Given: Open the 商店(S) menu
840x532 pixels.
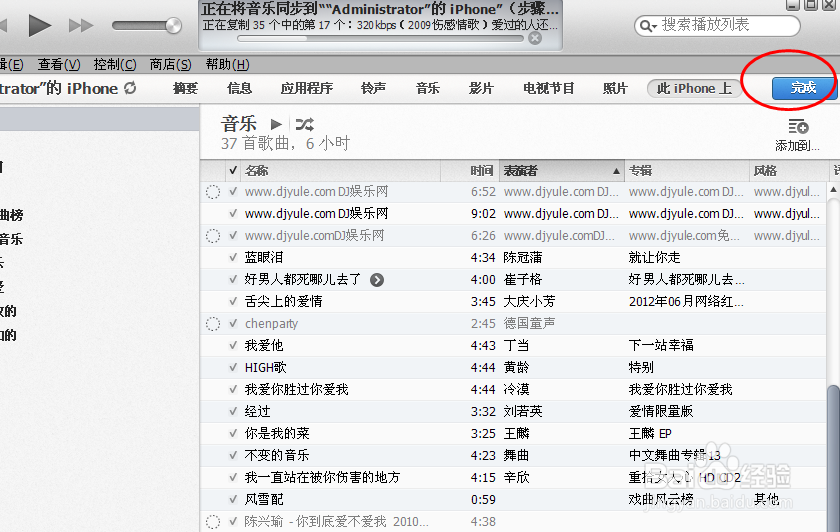Looking at the screenshot, I should (170, 64).
